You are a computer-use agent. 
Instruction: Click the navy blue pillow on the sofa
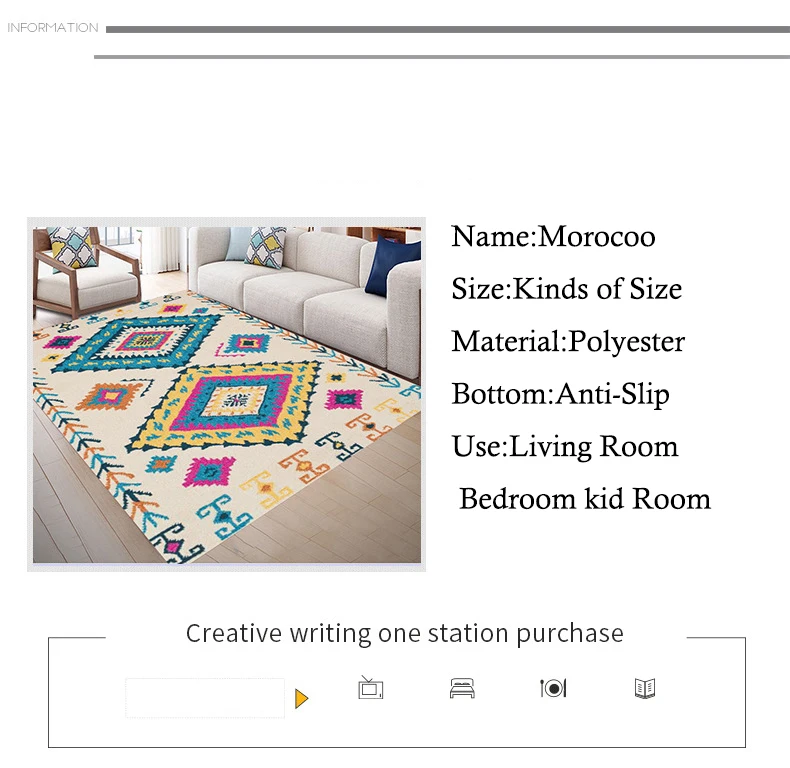click(x=392, y=266)
